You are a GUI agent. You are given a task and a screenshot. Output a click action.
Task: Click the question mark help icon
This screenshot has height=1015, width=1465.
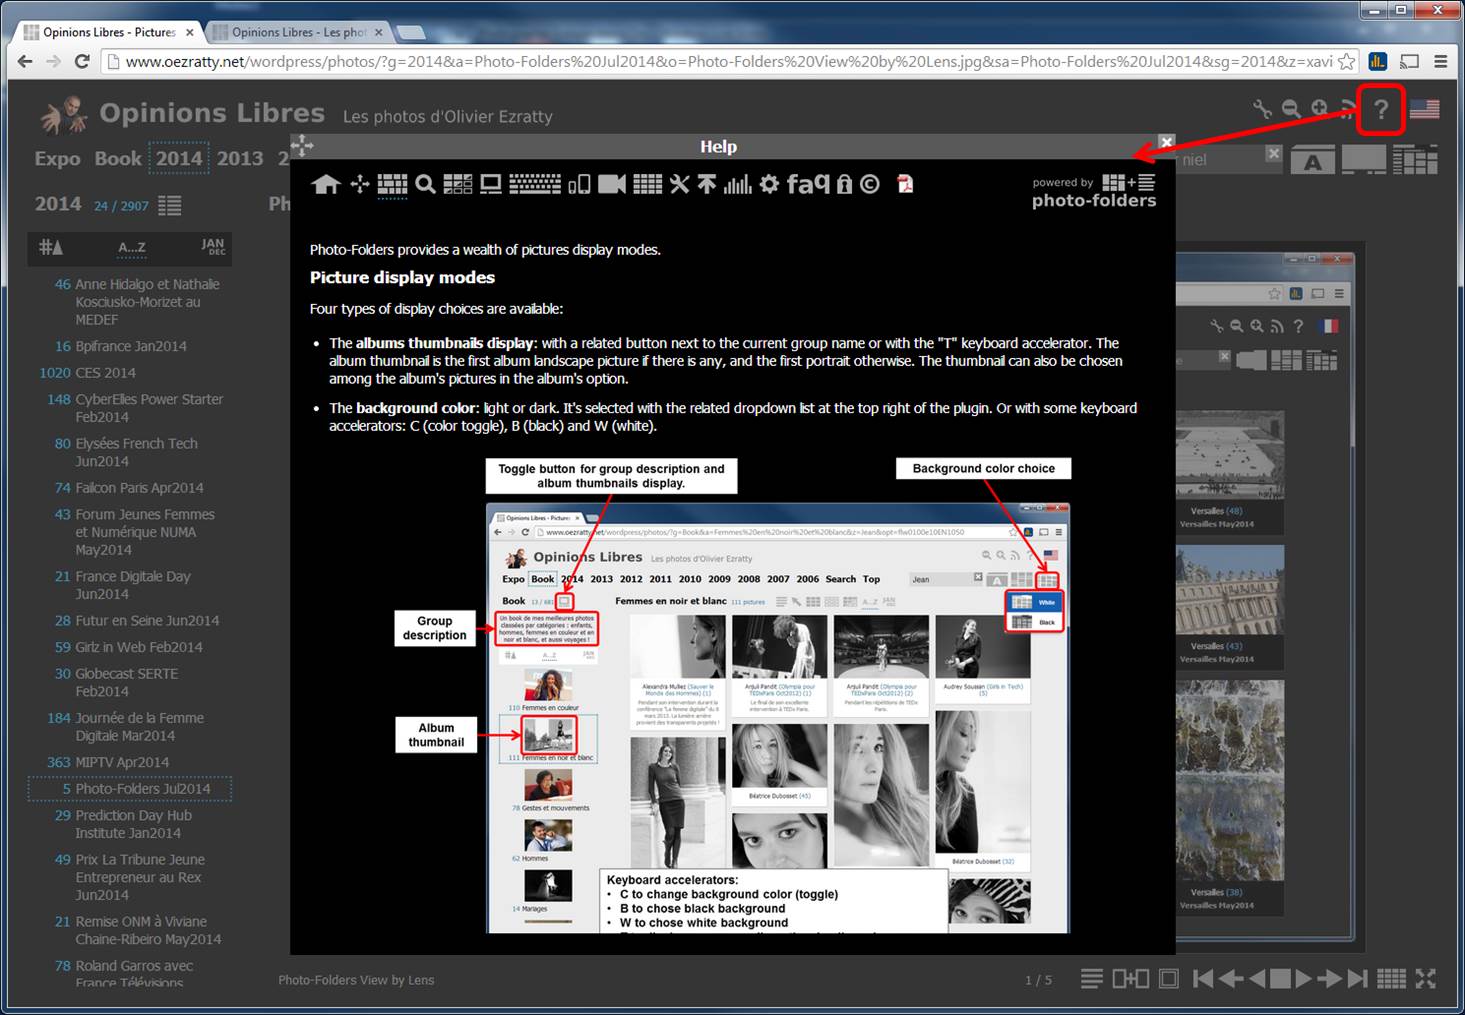coord(1381,109)
